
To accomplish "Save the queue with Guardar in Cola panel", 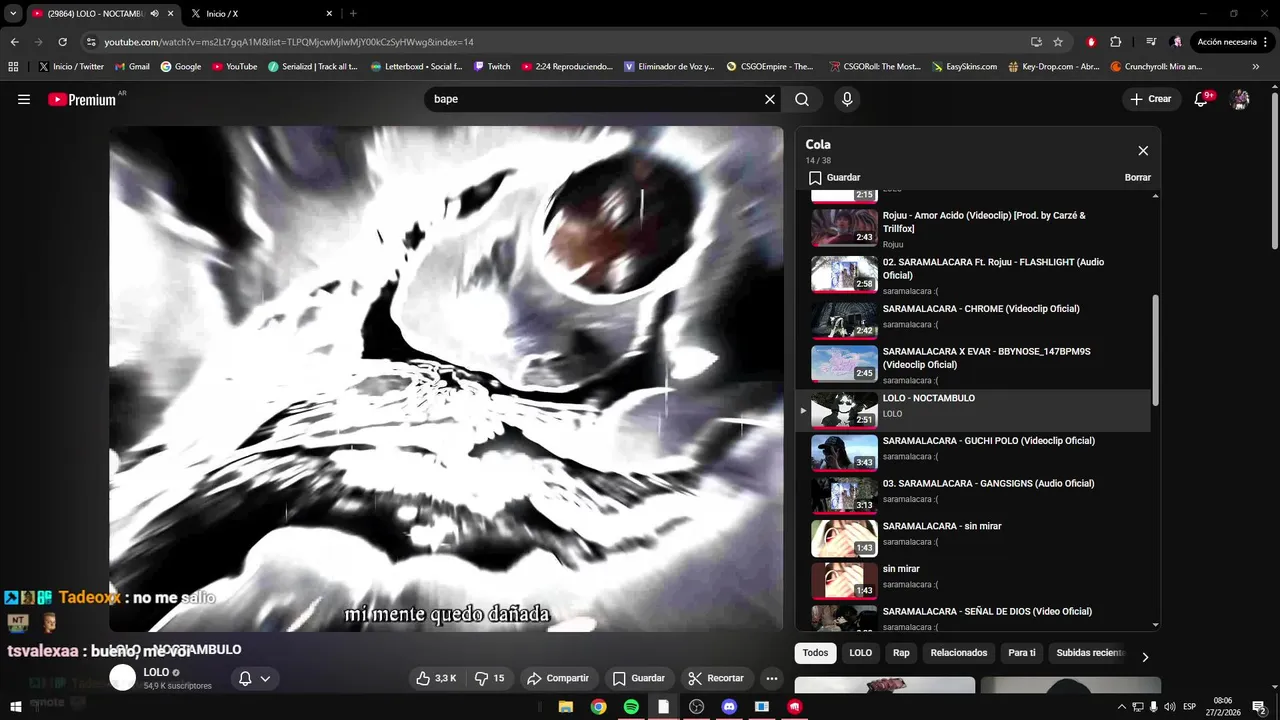I will [835, 177].
